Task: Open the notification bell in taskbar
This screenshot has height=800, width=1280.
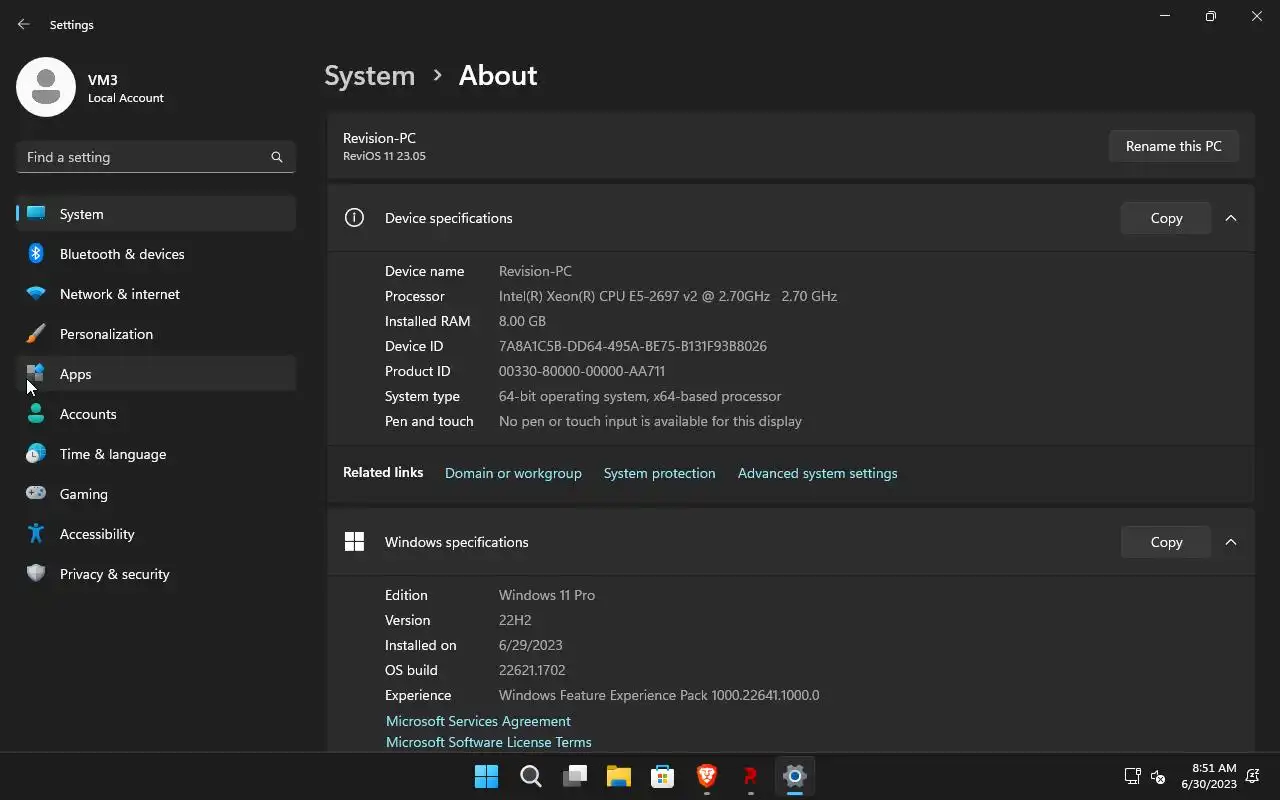Action: [x=1253, y=776]
